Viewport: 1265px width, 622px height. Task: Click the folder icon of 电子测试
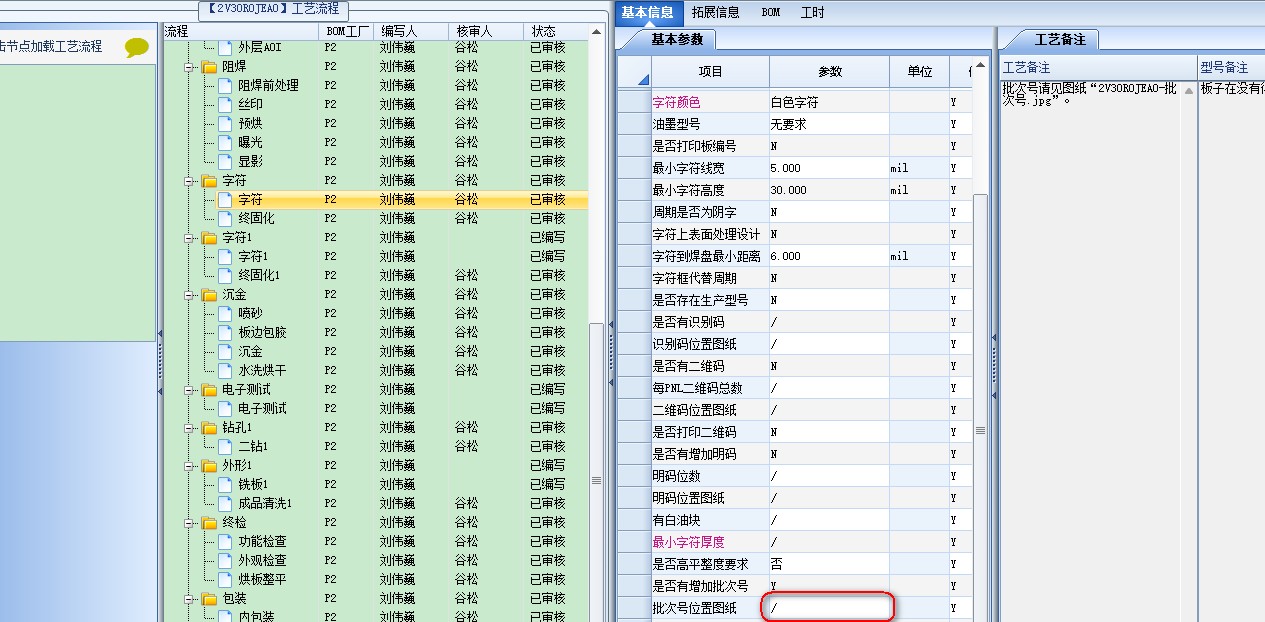209,389
